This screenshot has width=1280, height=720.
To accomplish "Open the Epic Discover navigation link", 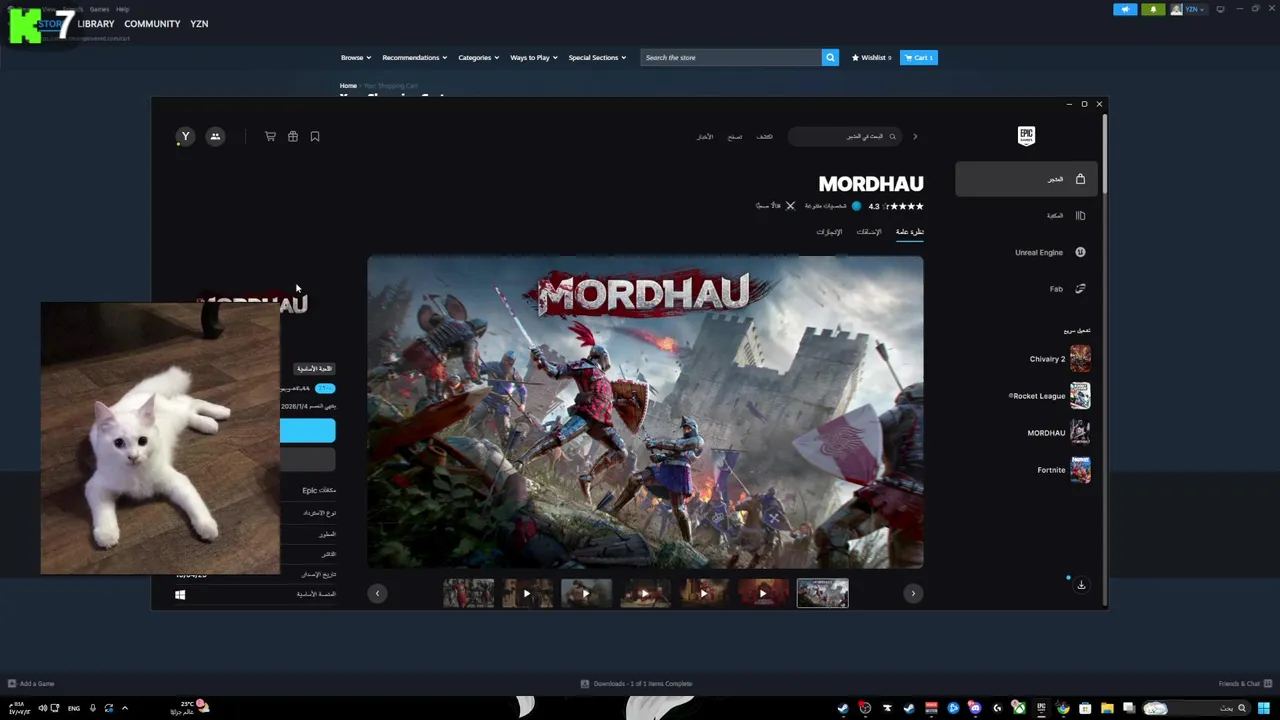I will pyautogui.click(x=765, y=136).
